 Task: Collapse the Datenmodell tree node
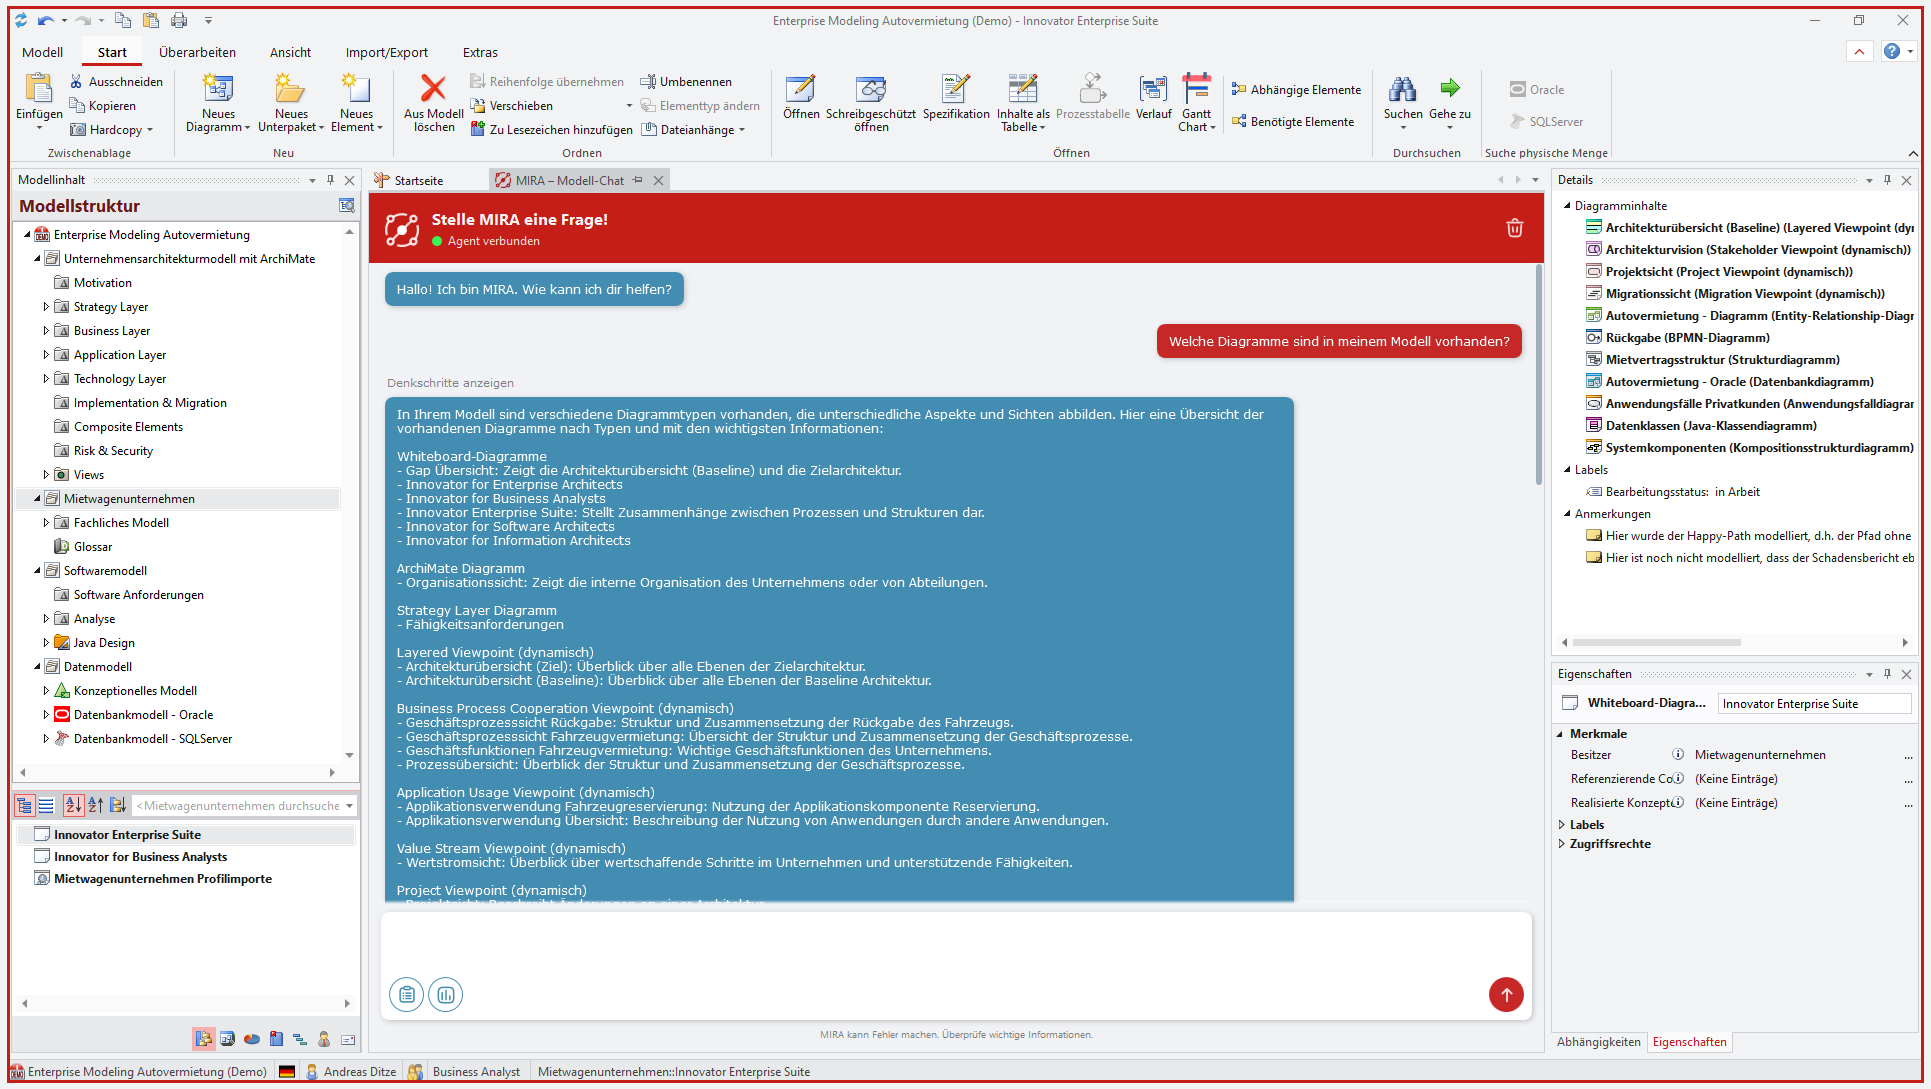[37, 667]
